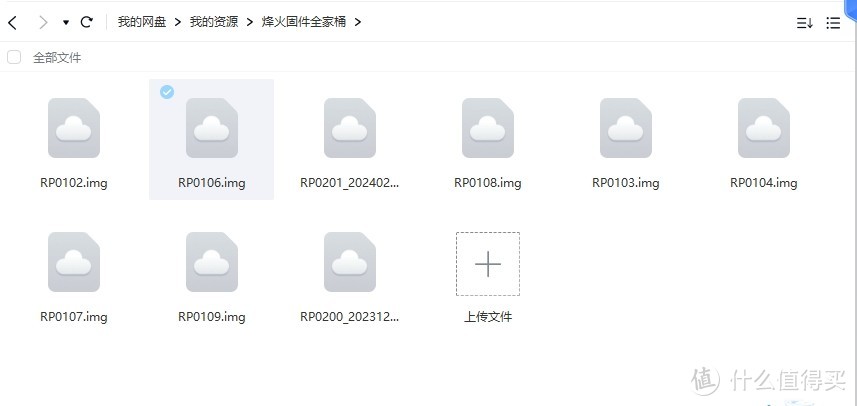
Task: Check the 全部文件 select-all checkbox
Action: (14, 57)
